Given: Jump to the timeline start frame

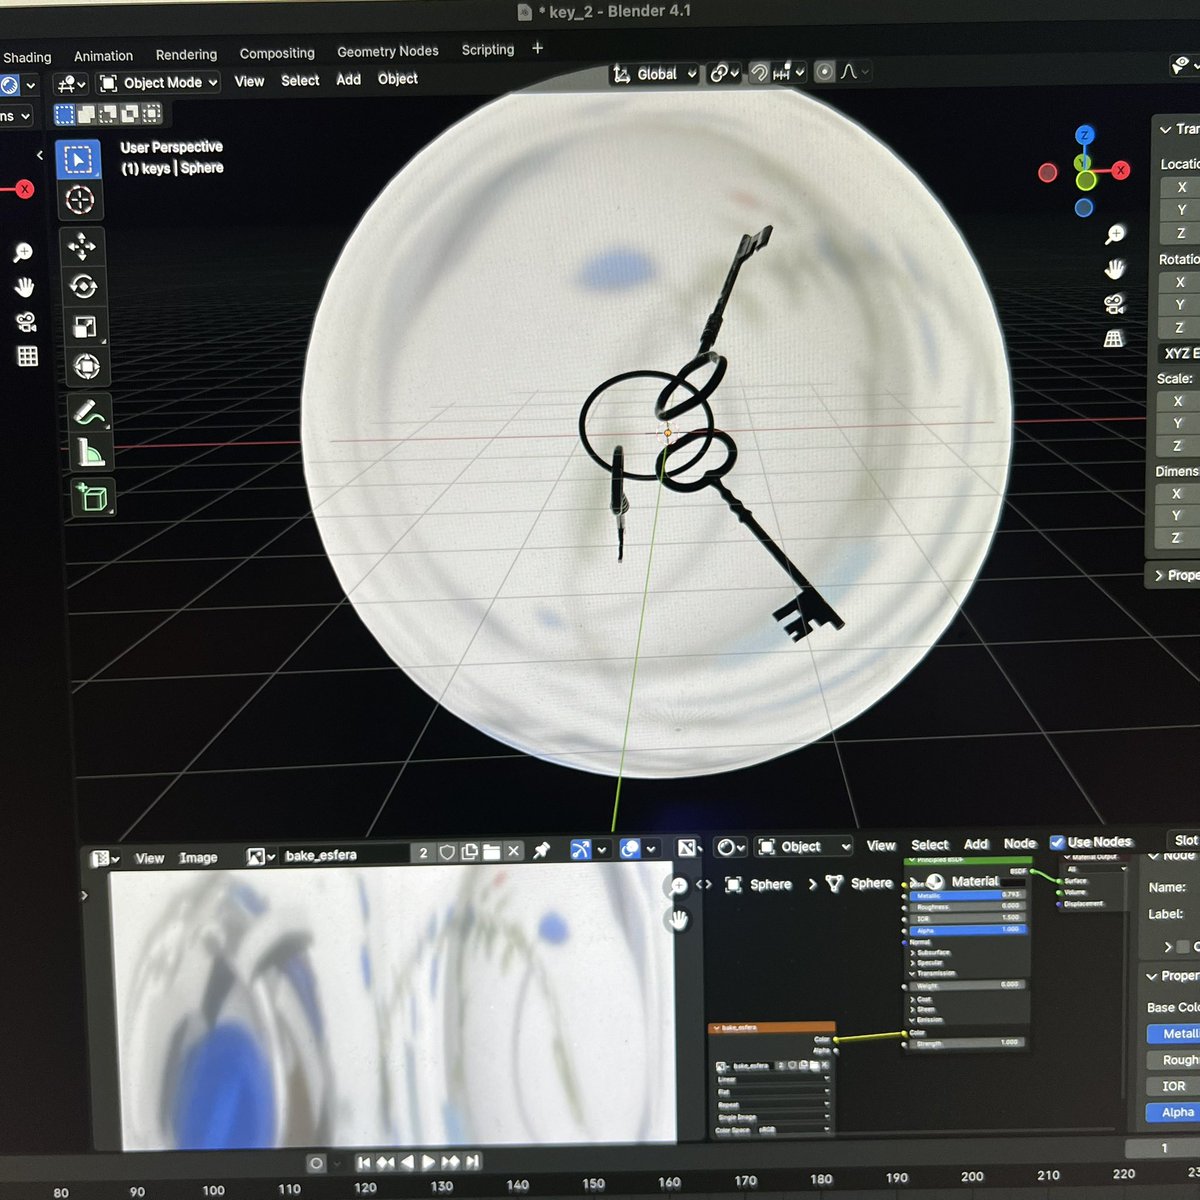Looking at the screenshot, I should click(363, 1162).
